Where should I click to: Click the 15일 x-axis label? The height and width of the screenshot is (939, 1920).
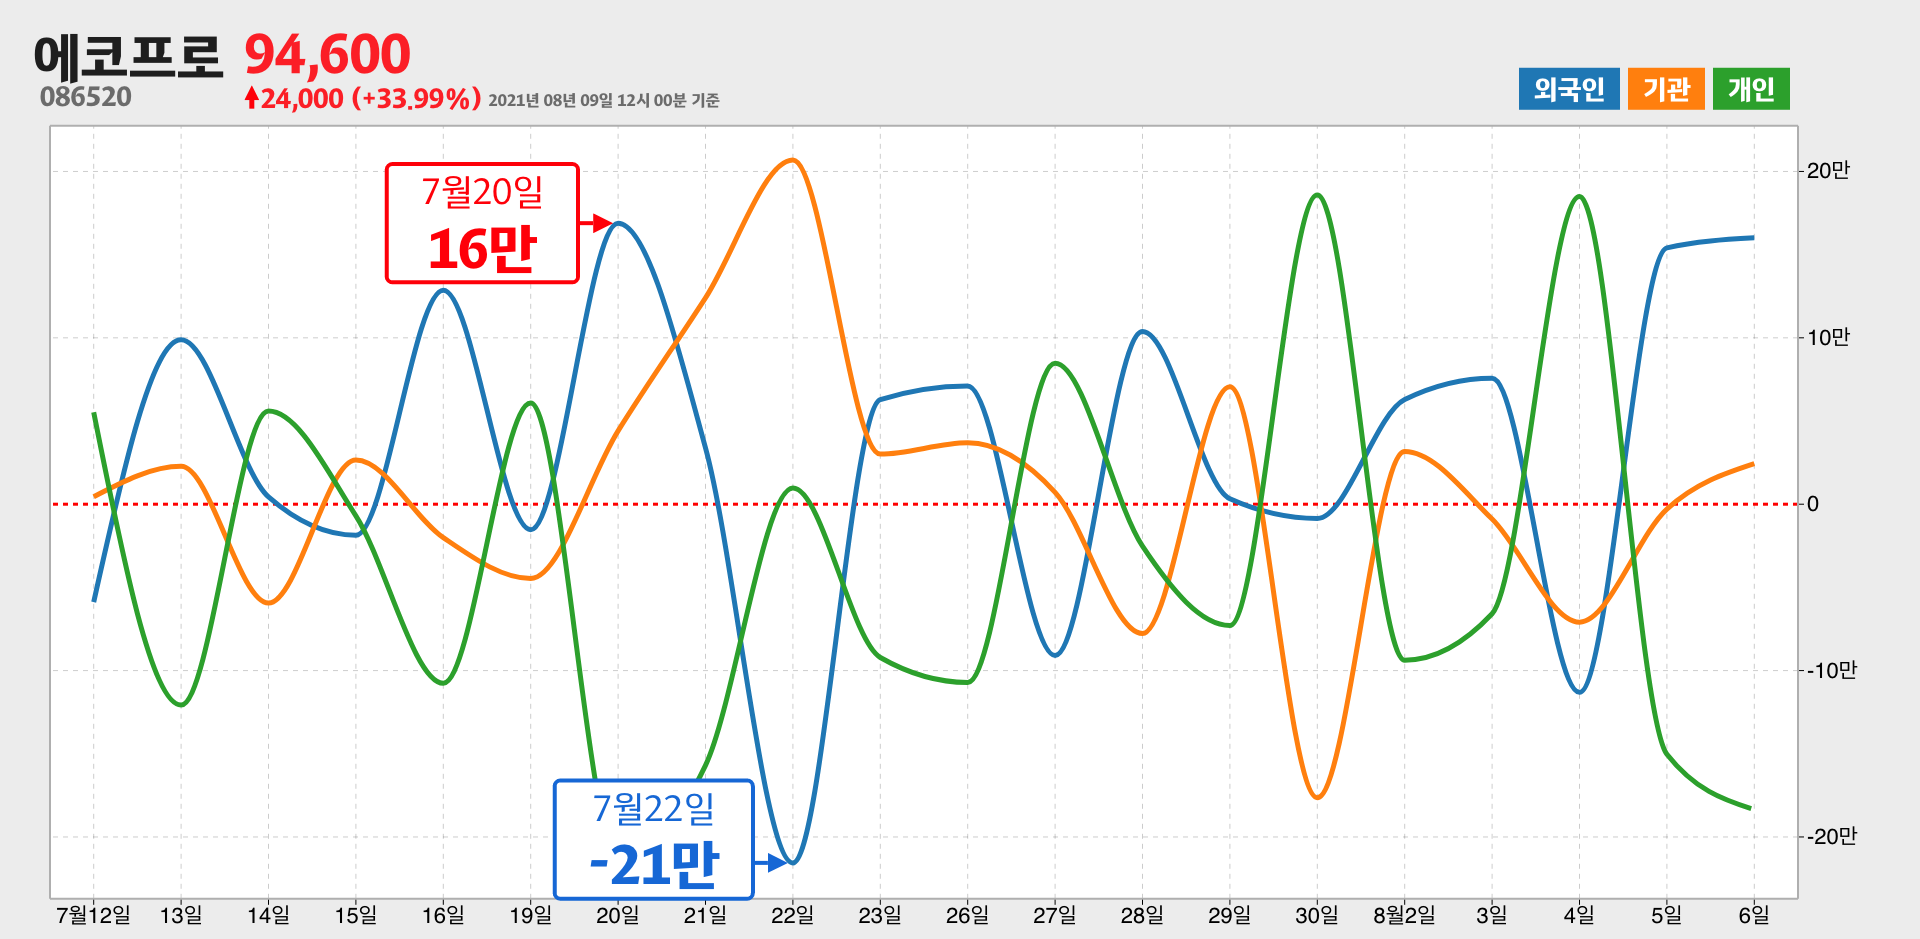355,915
